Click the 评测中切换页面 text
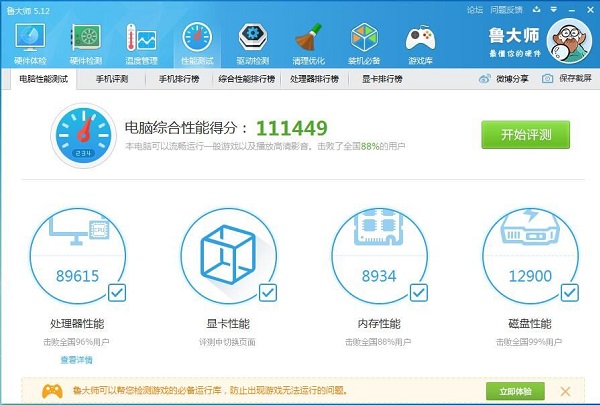This screenshot has width=600, height=405. click(227, 342)
